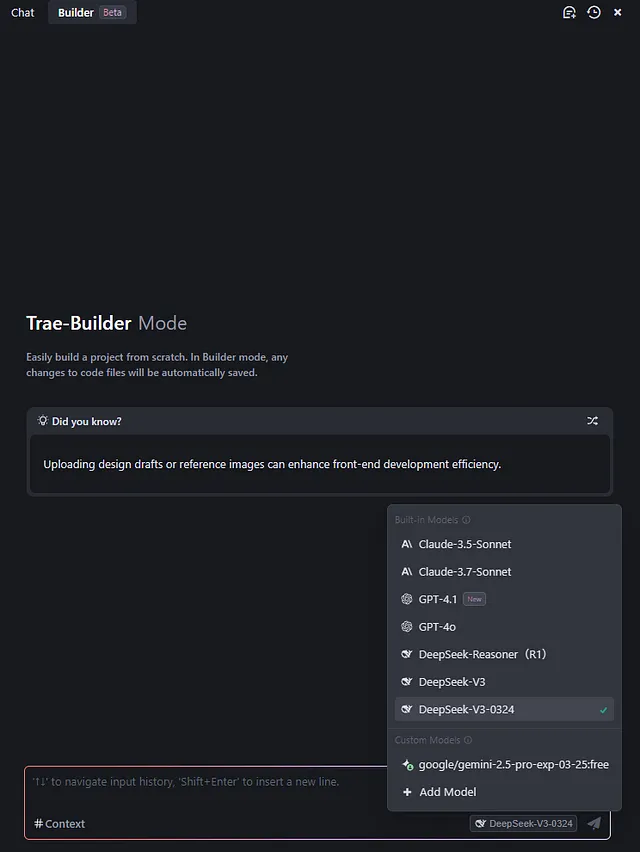Click the Built-in Models info icon

(466, 520)
